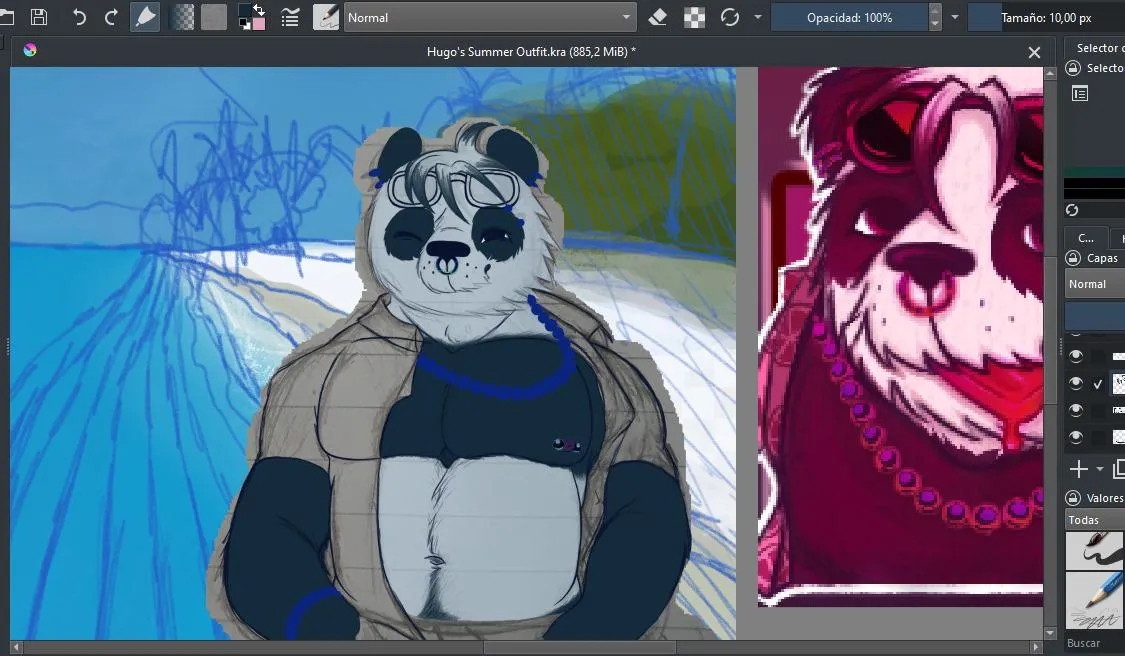Open the Normal blending mode dropdown in toolbar
Screen dimensions: 1125x656
coord(490,17)
